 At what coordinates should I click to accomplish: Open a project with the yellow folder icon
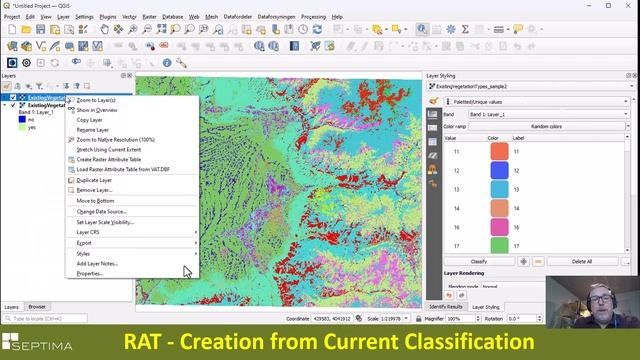26,29
